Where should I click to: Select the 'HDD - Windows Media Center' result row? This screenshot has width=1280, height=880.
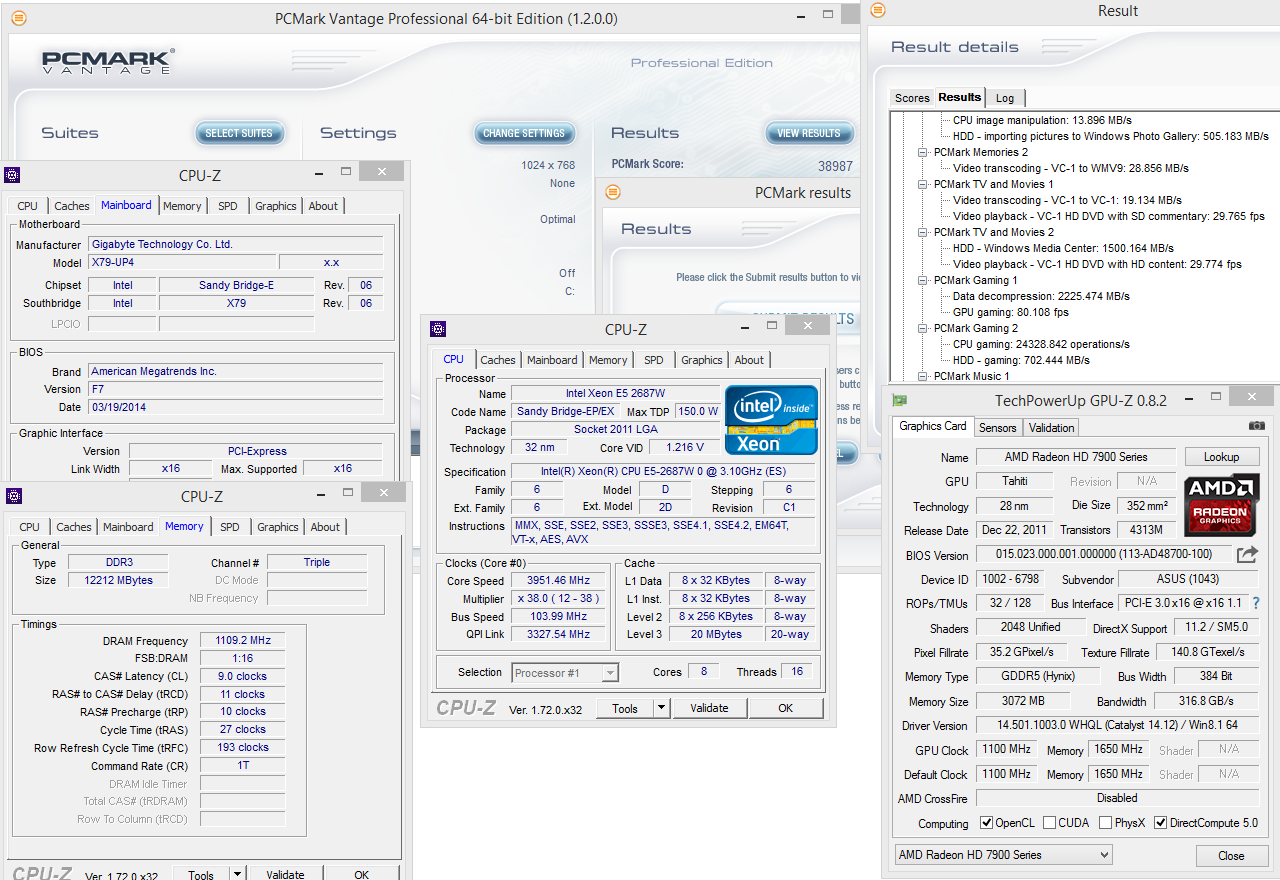coord(1063,248)
